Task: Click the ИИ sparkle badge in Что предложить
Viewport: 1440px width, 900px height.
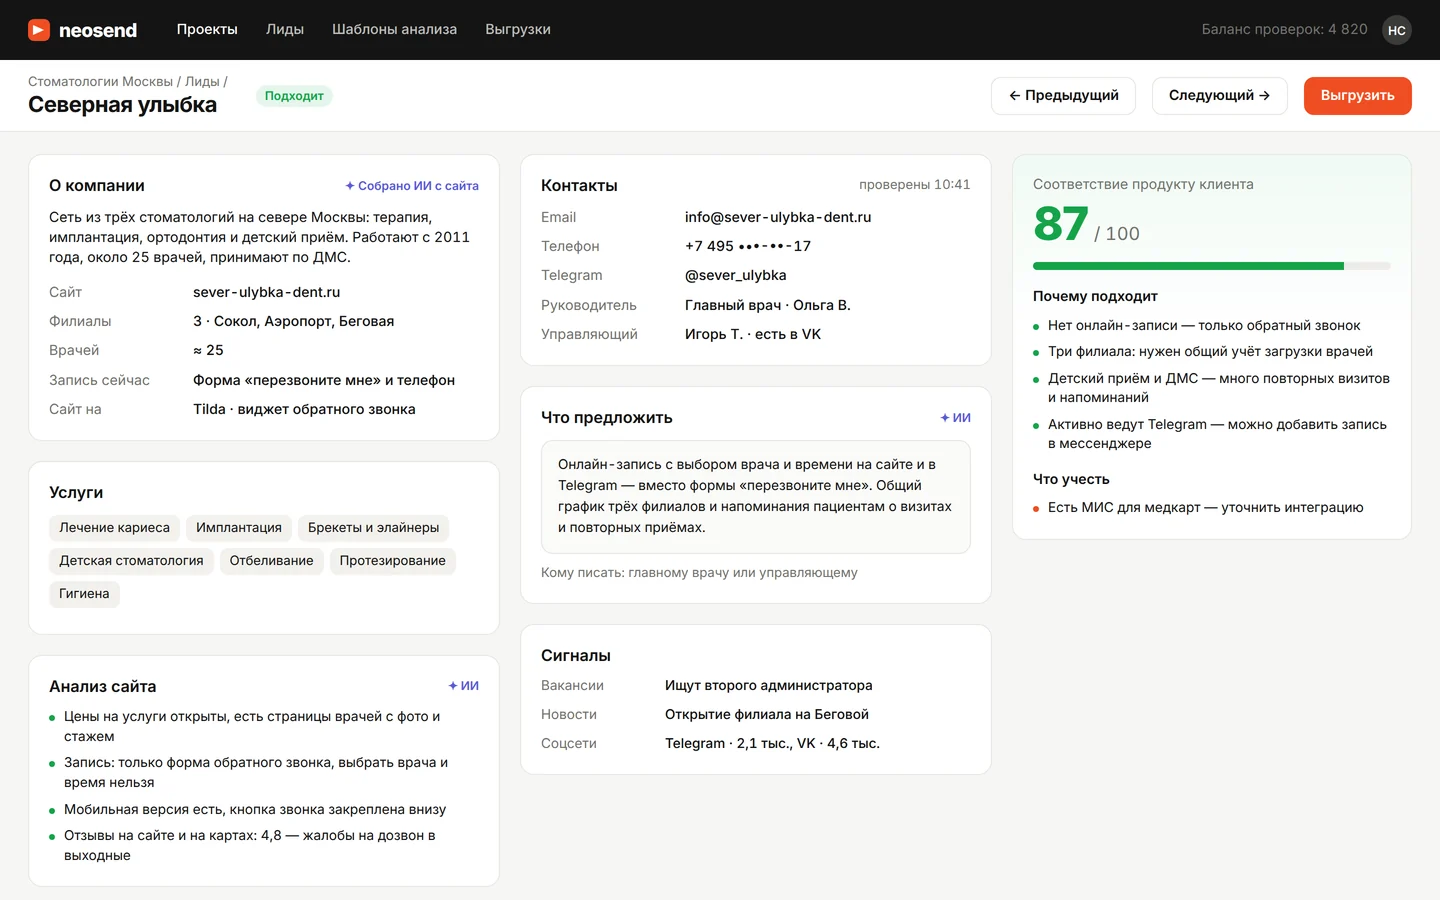Action: (956, 418)
